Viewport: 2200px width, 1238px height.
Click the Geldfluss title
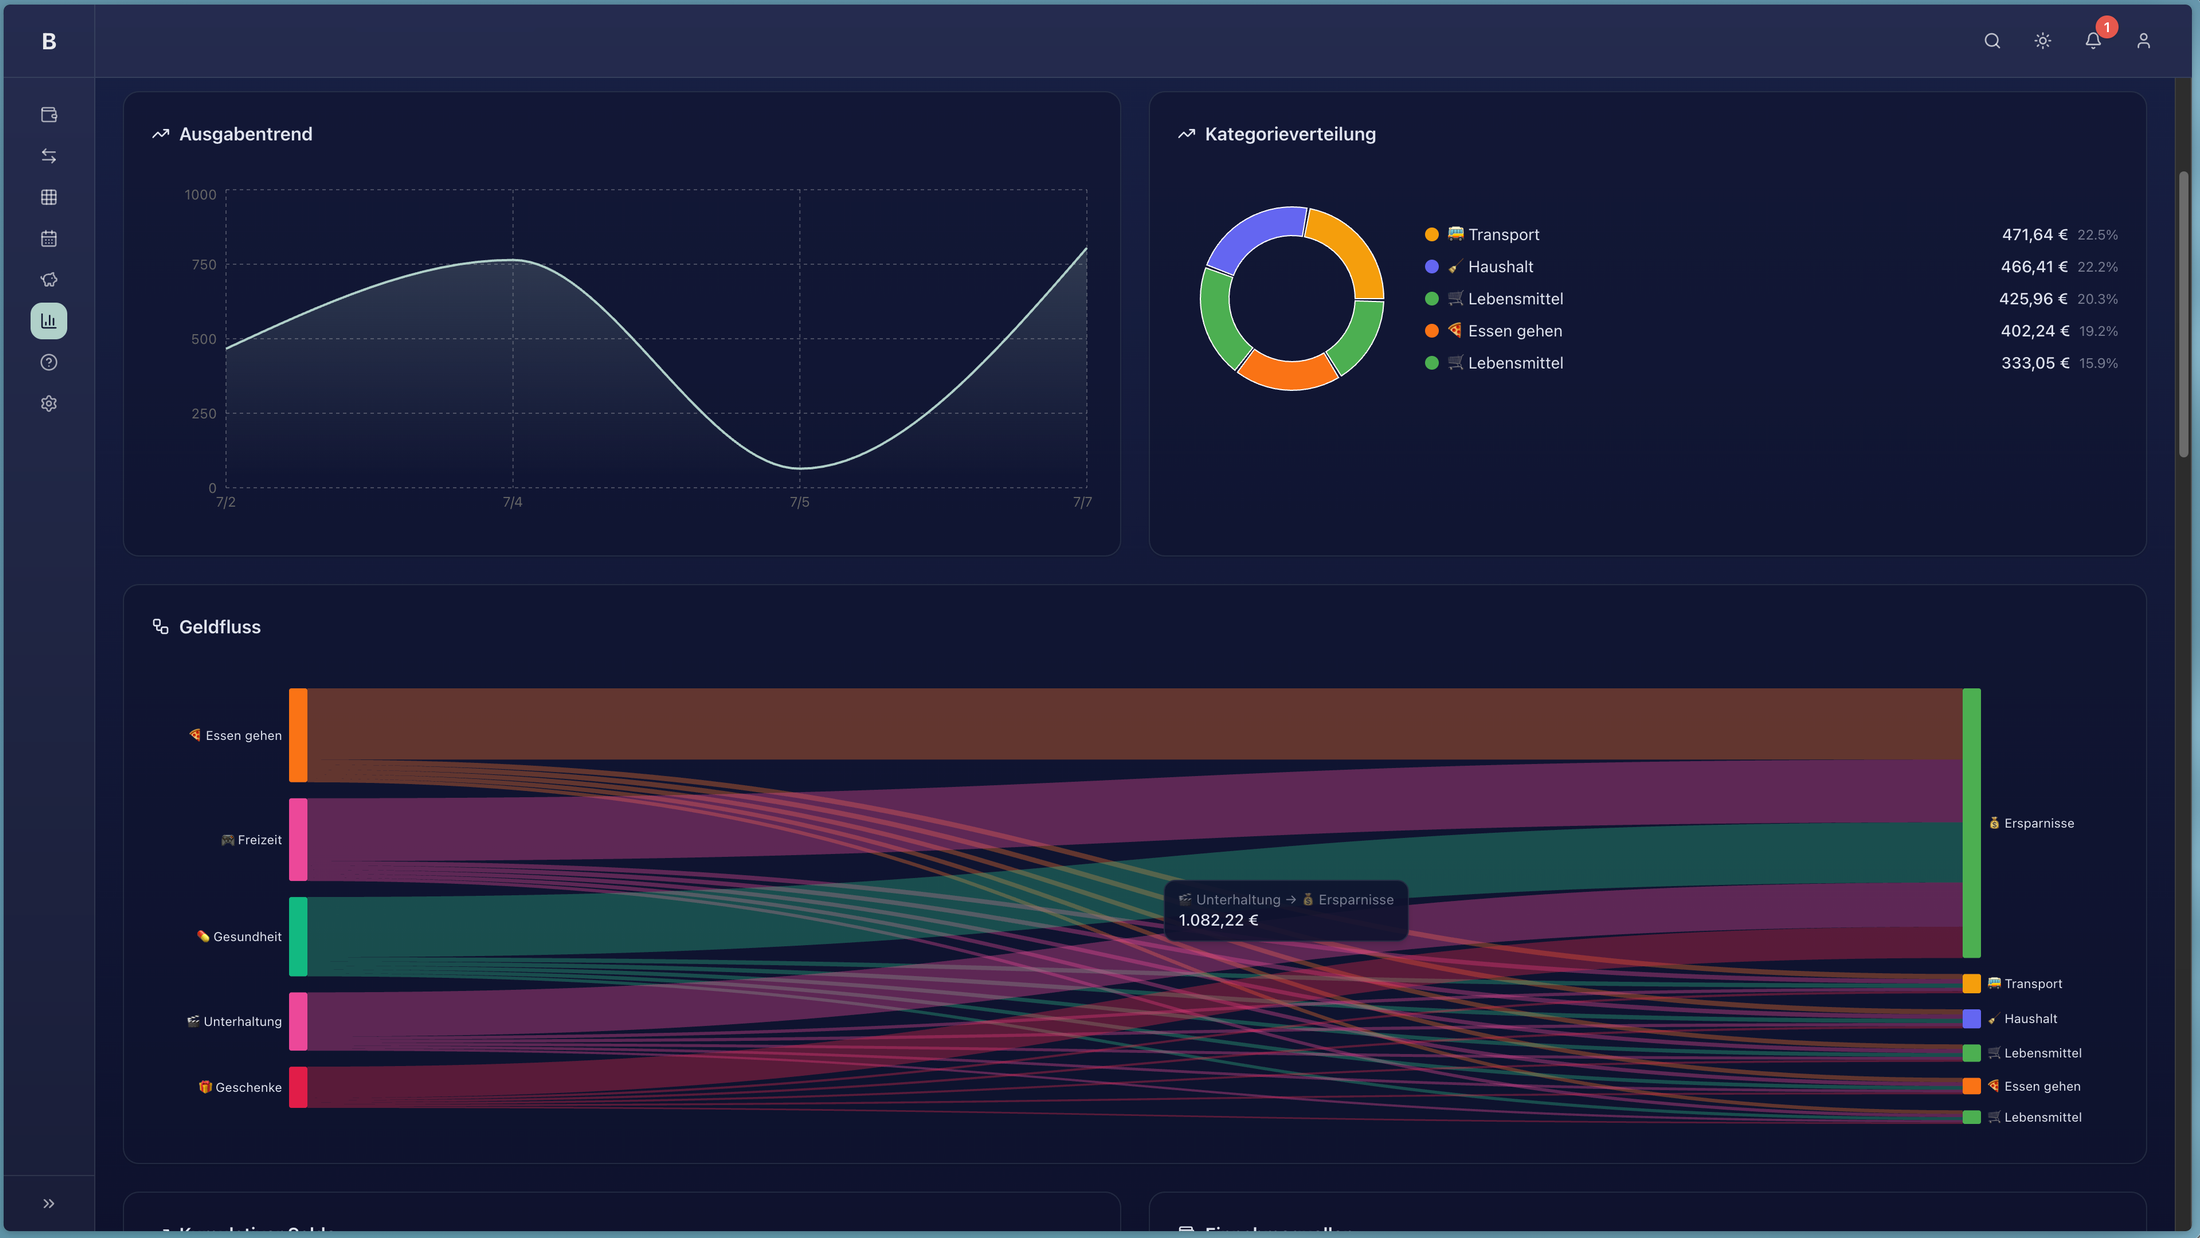220,627
